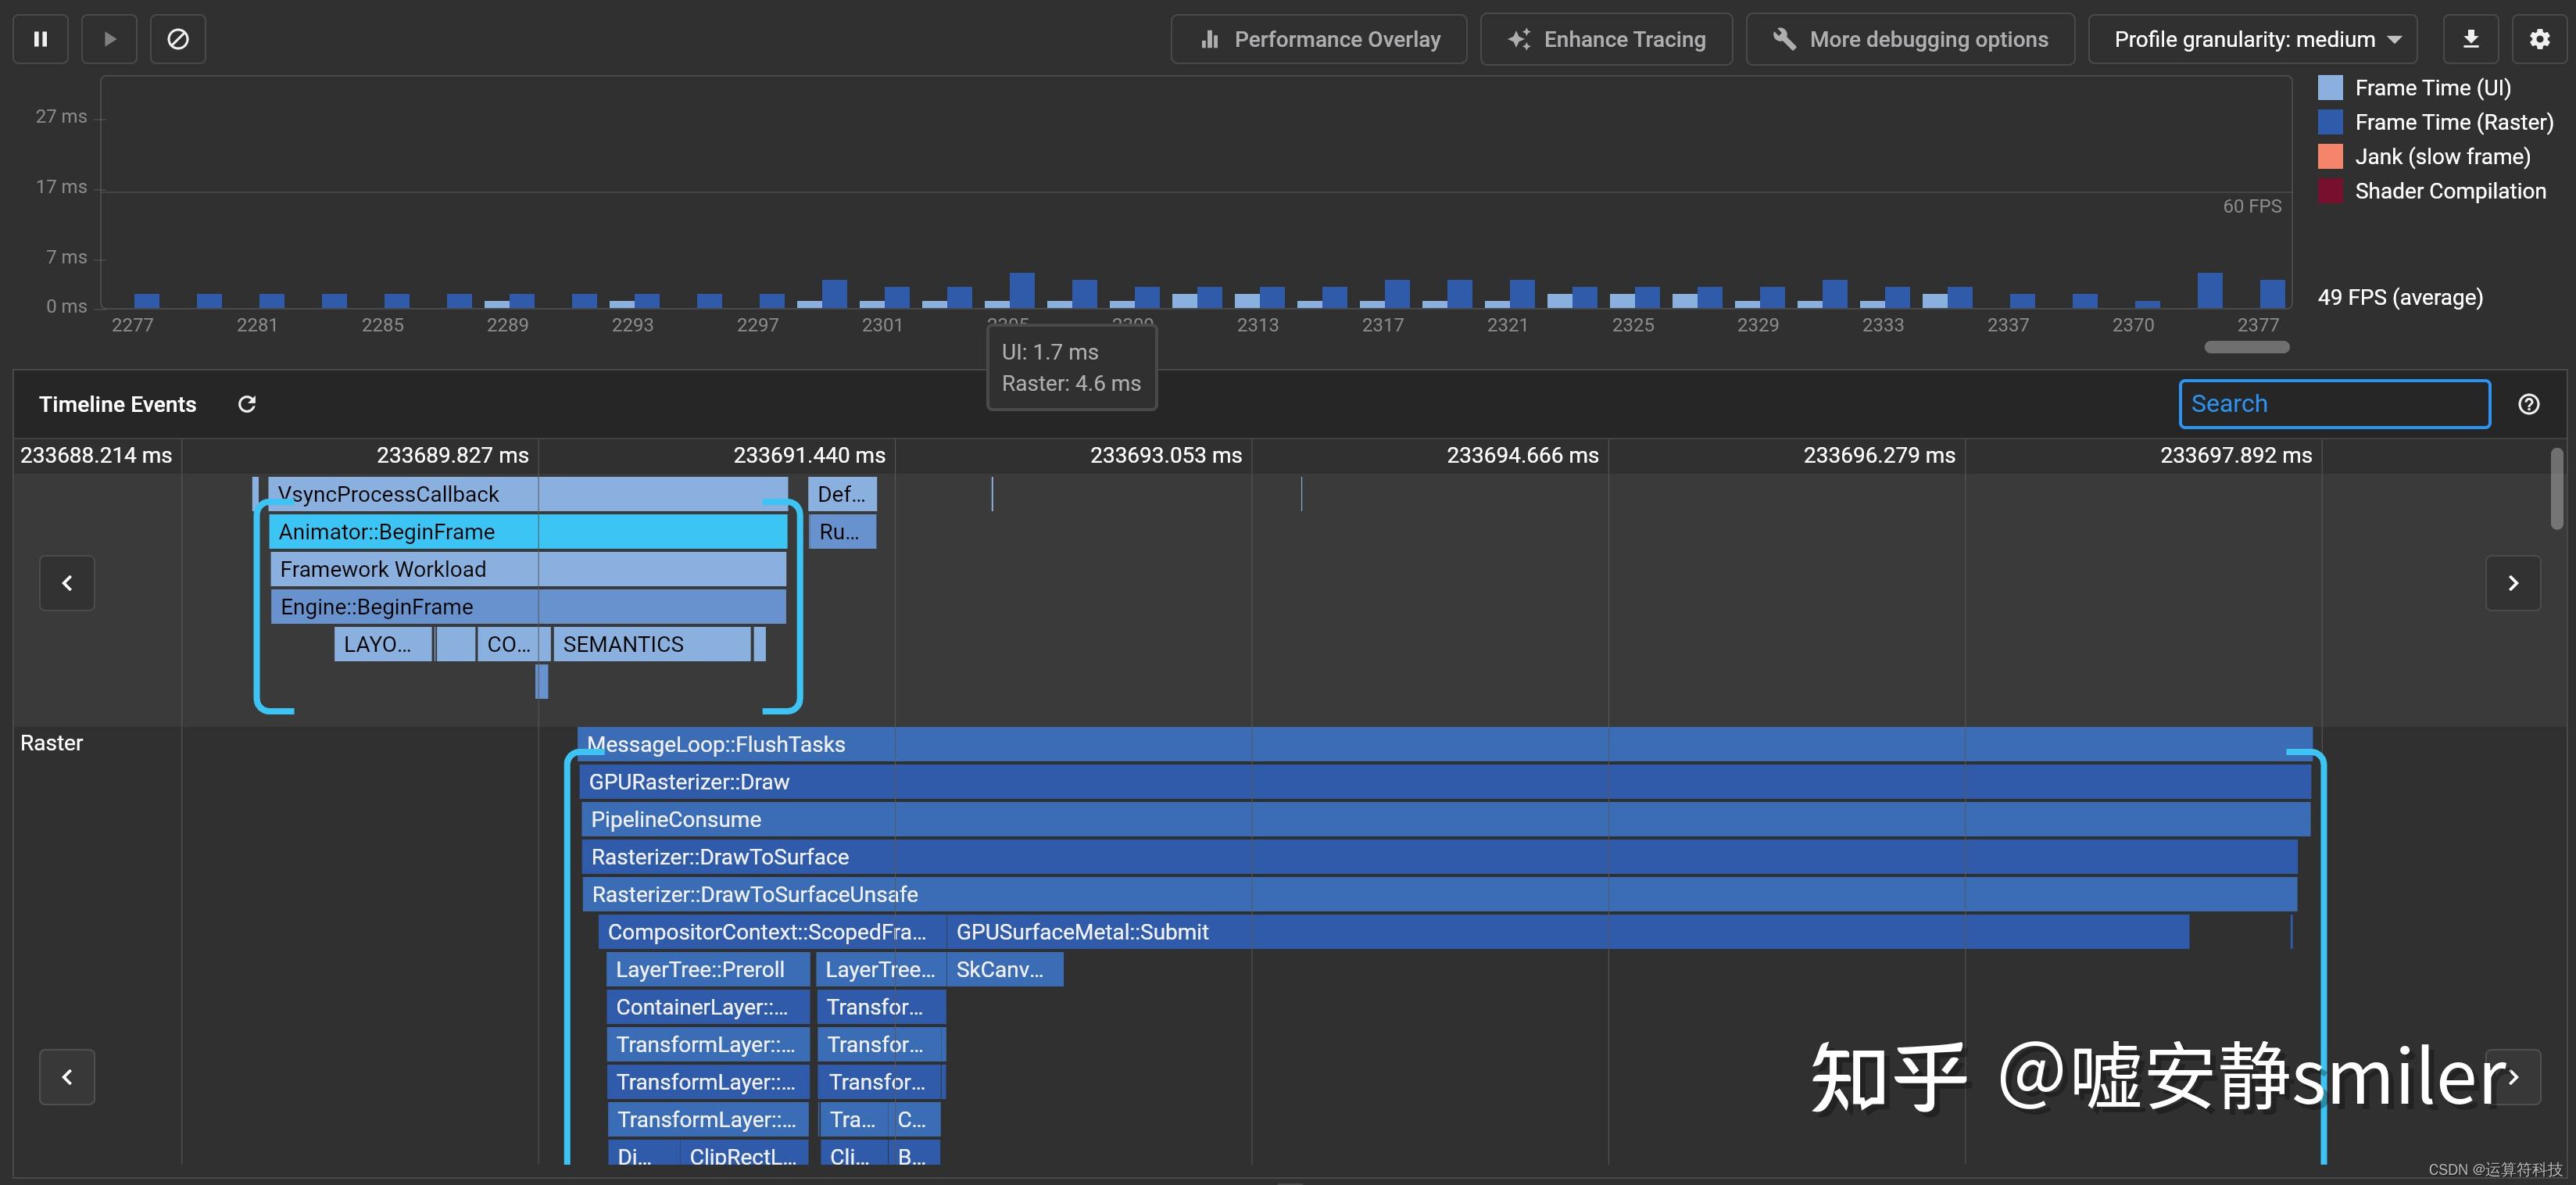2576x1185 pixels.
Task: Pause frame recording
Action: pyautogui.click(x=41, y=39)
